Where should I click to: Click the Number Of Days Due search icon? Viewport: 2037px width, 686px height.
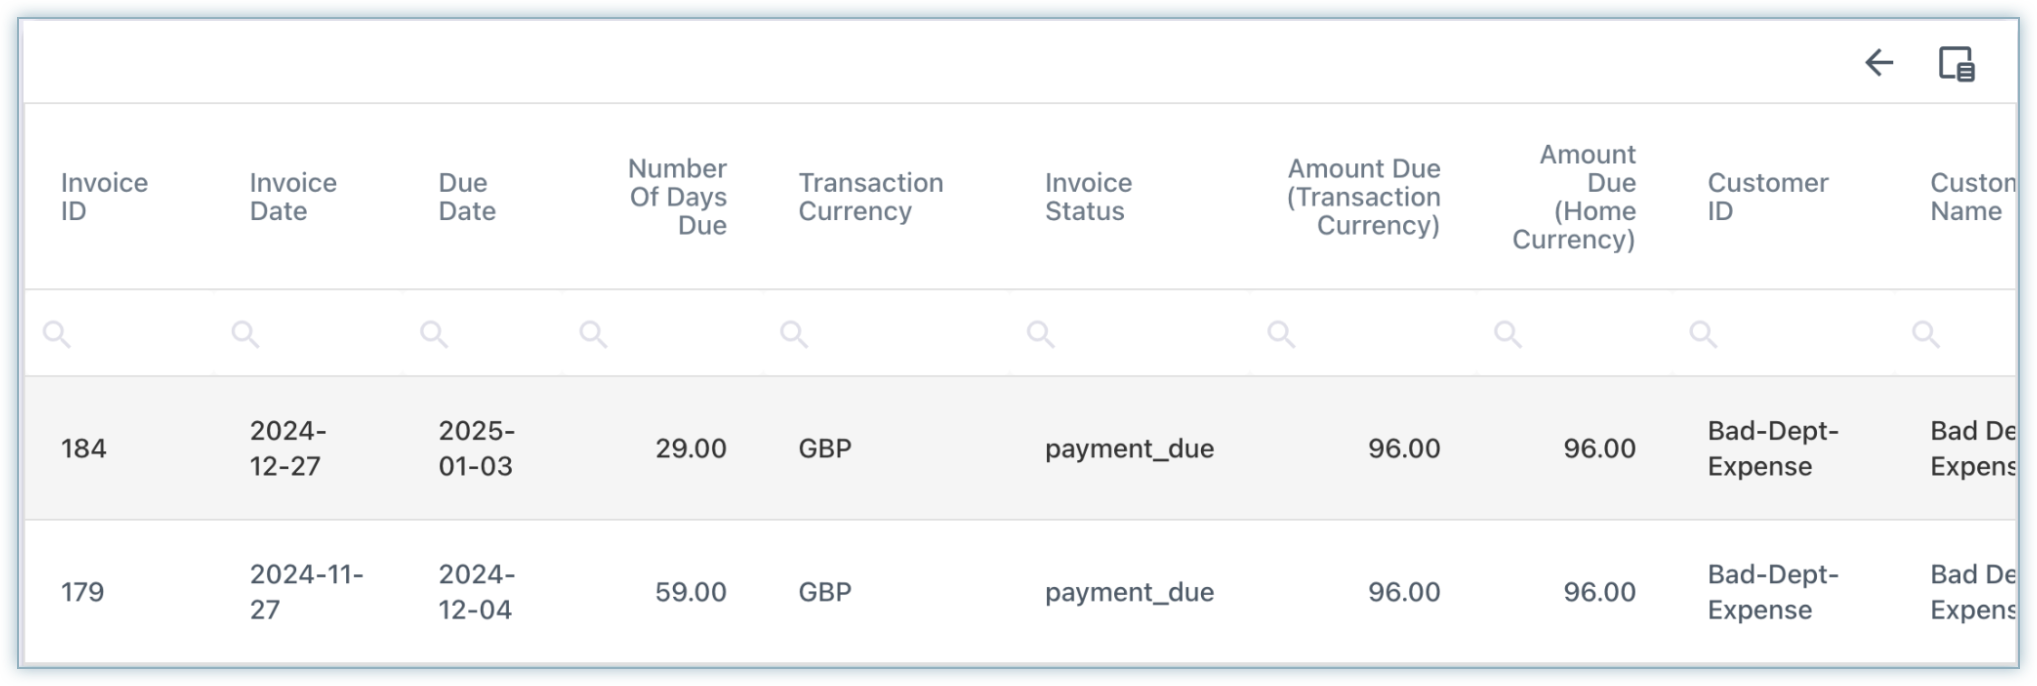[x=593, y=334]
